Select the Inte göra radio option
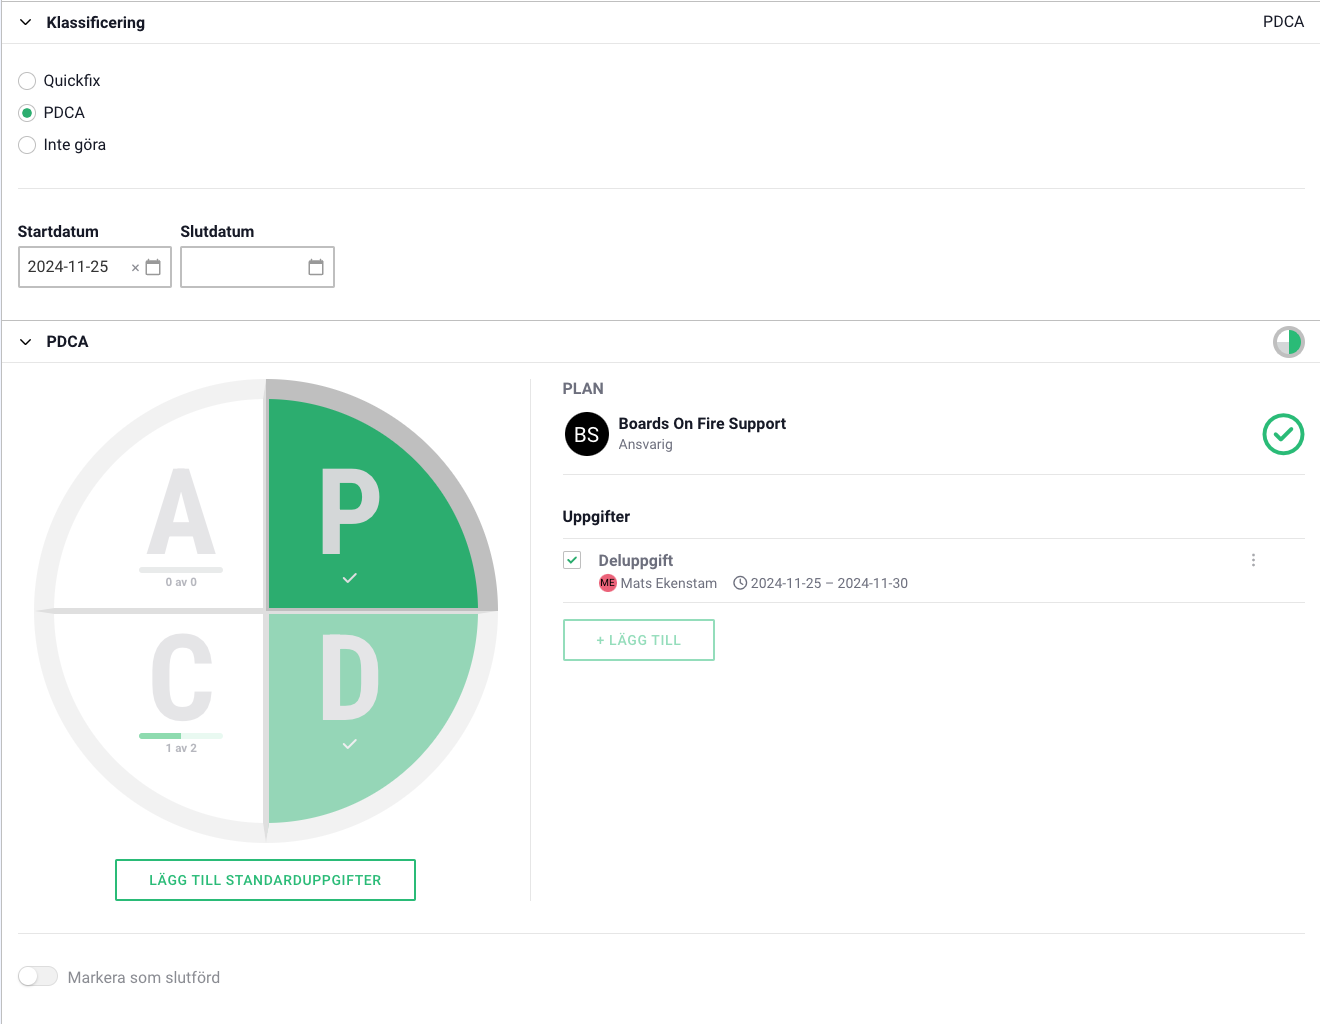The height and width of the screenshot is (1024, 1320). [27, 145]
